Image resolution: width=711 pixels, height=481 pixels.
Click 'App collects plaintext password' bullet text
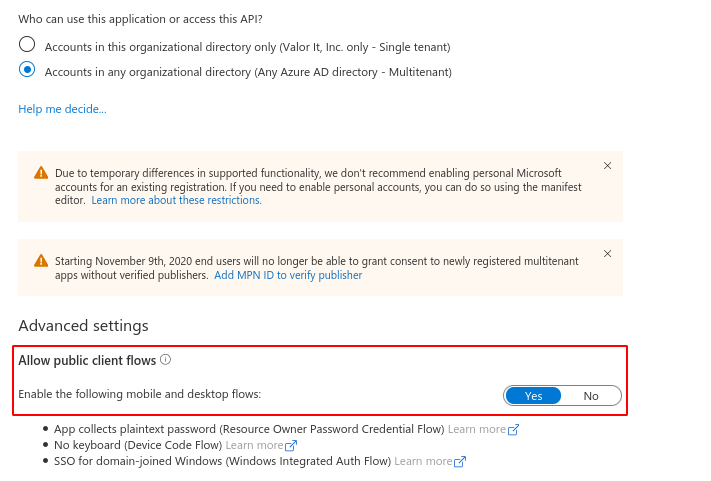(249, 429)
